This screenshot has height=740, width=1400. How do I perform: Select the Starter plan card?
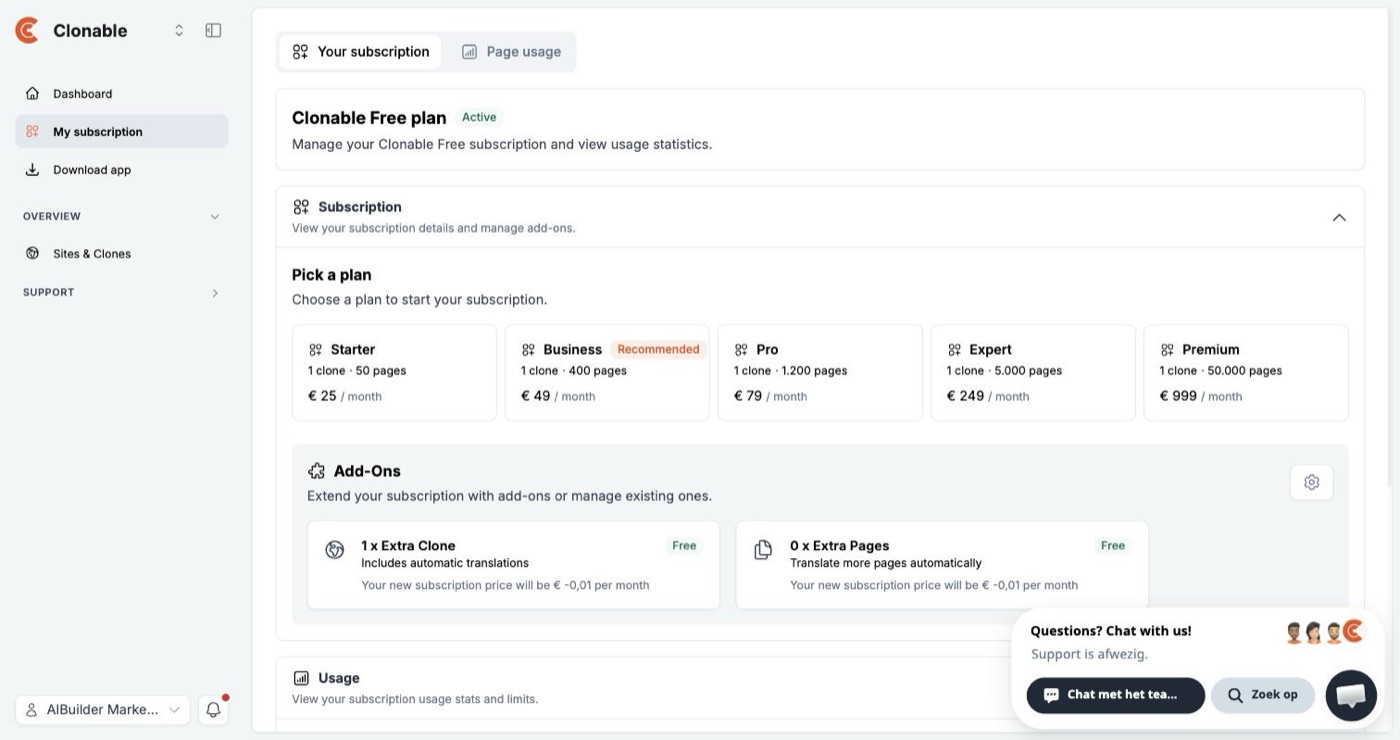pos(394,372)
